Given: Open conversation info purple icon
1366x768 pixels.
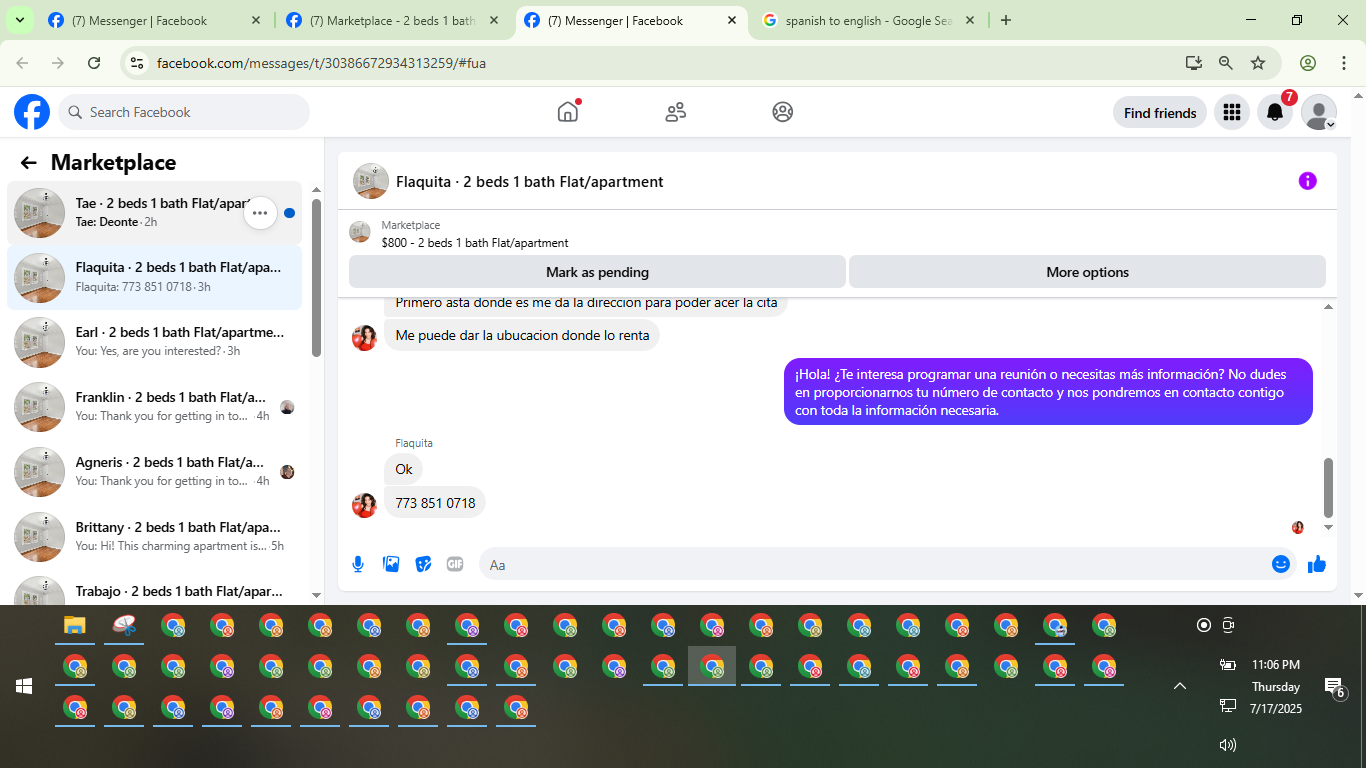Looking at the screenshot, I should coord(1308,181).
